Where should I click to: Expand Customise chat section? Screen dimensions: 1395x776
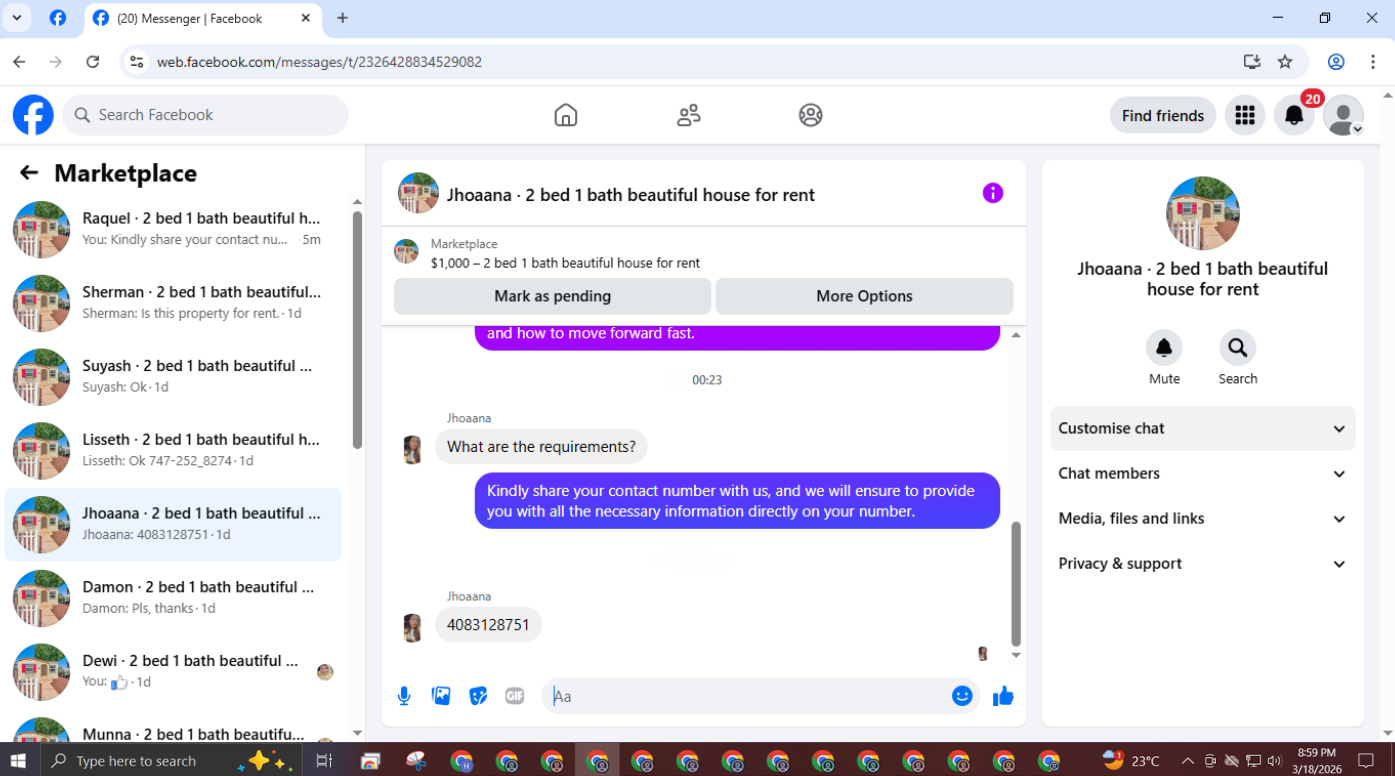[x=1202, y=428]
